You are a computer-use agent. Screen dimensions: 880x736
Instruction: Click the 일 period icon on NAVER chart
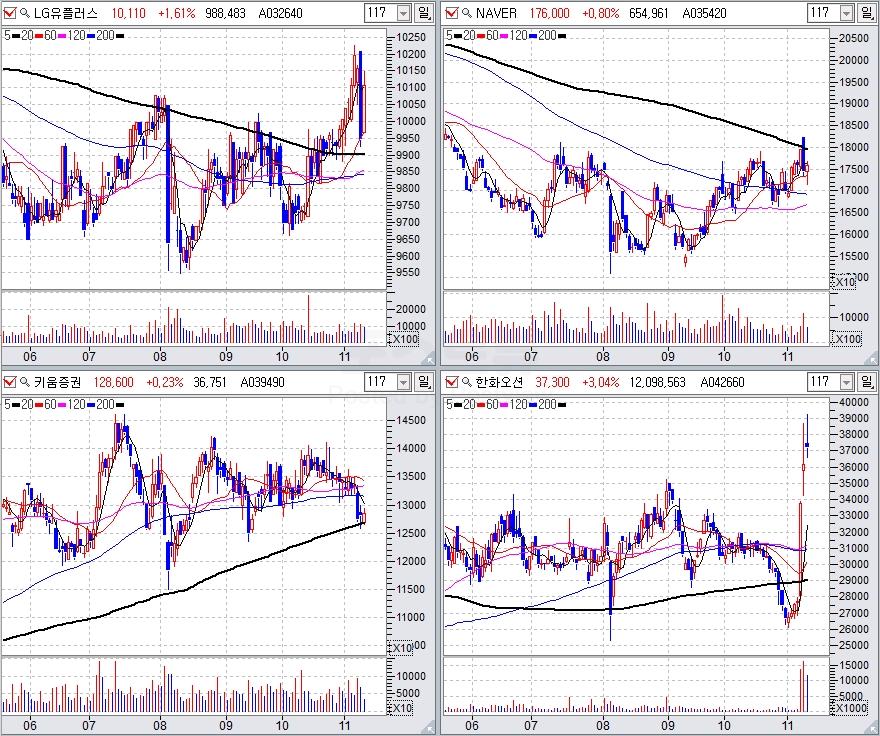click(x=866, y=13)
